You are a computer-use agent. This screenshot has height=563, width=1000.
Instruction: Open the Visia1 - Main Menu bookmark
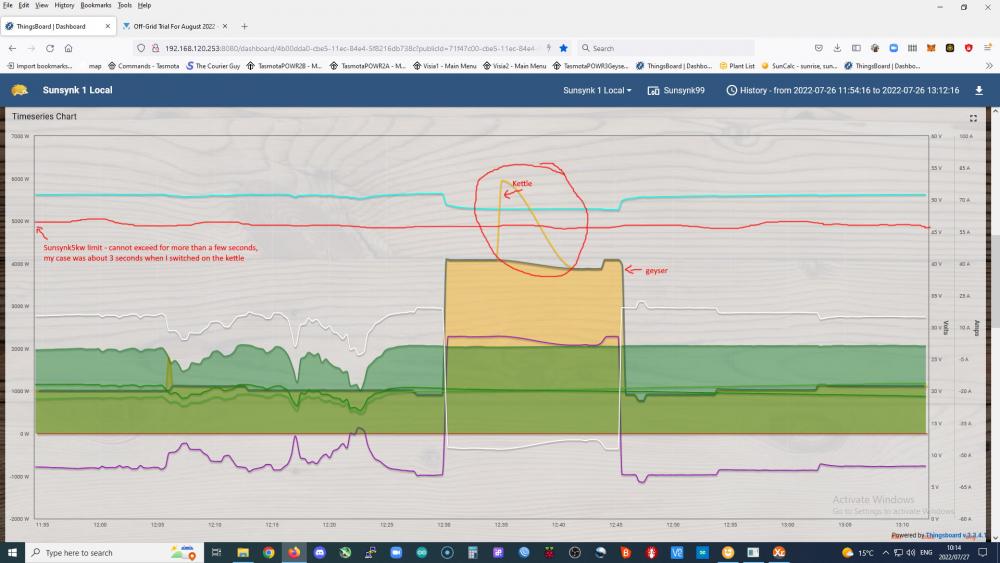(x=445, y=66)
